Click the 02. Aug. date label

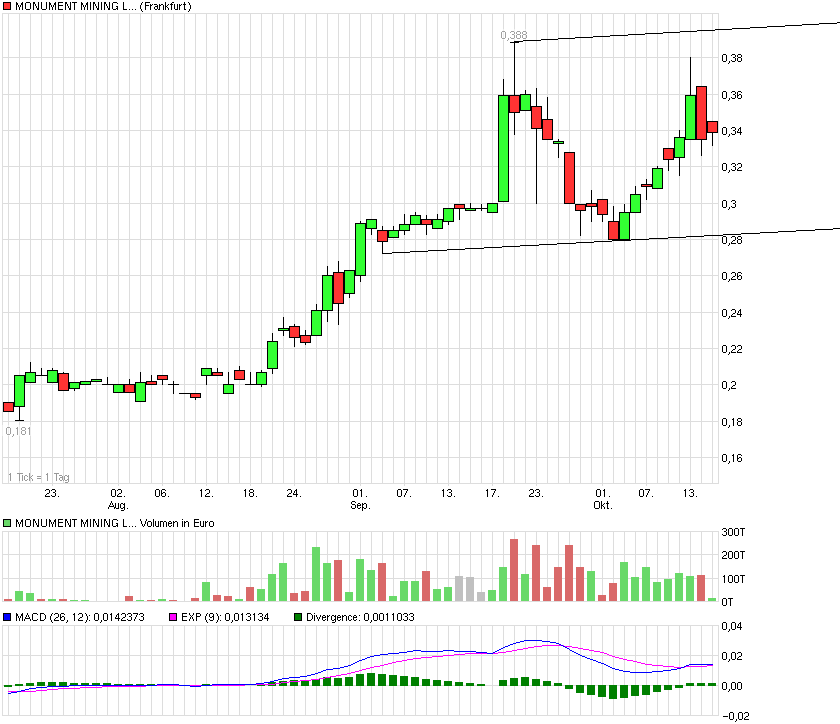tap(118, 499)
